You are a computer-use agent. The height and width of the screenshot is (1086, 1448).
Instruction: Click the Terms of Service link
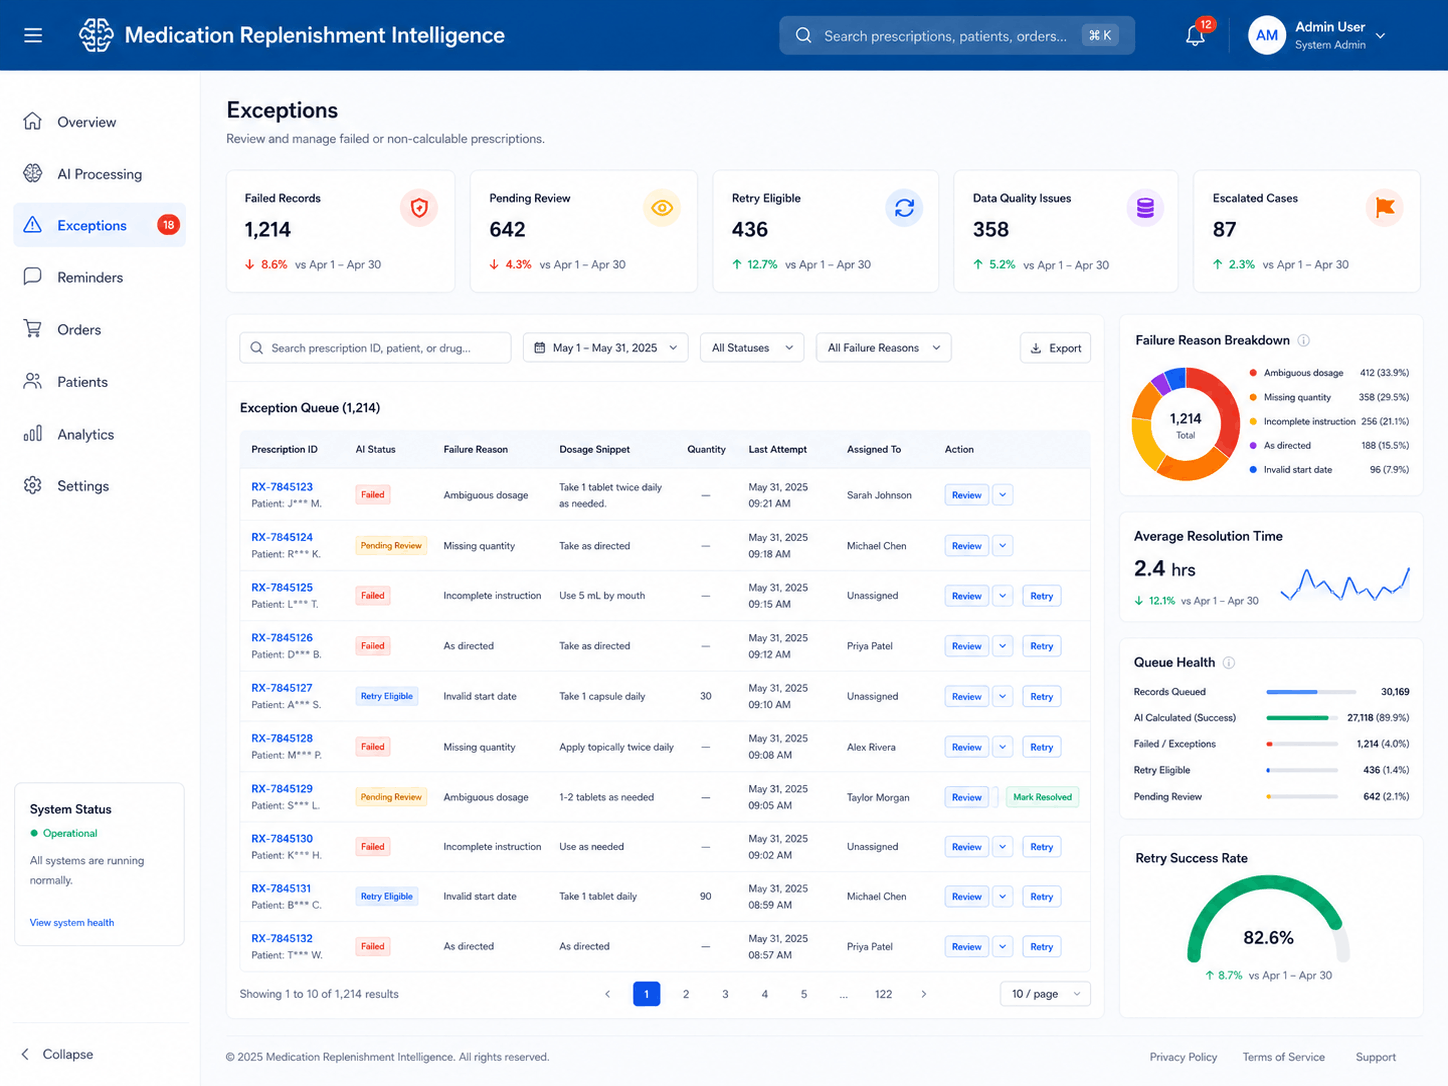pyautogui.click(x=1283, y=1057)
